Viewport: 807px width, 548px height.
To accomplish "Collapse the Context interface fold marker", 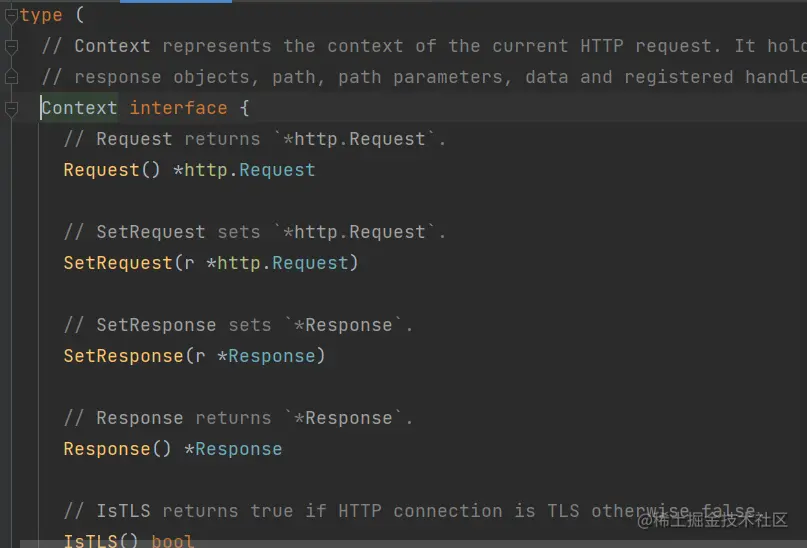I will (x=11, y=108).
